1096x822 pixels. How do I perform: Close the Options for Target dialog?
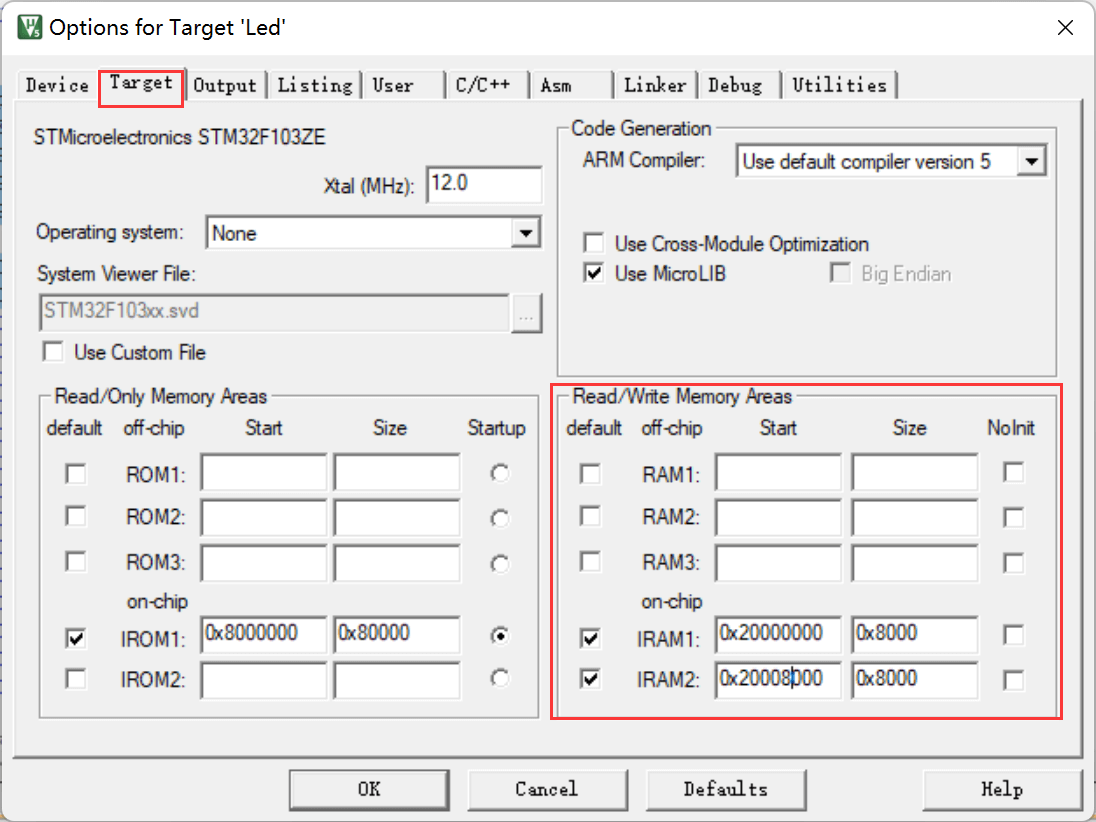tap(1065, 28)
